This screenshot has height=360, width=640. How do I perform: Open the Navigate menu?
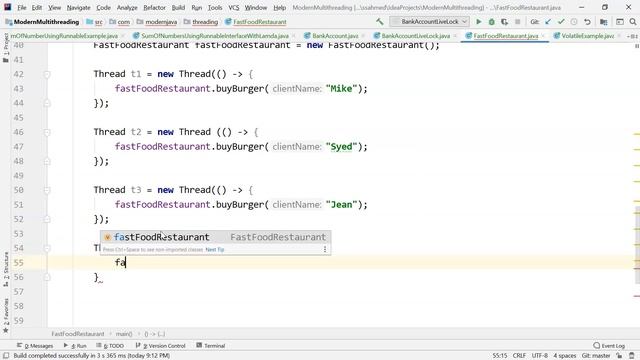click(x=78, y=7)
